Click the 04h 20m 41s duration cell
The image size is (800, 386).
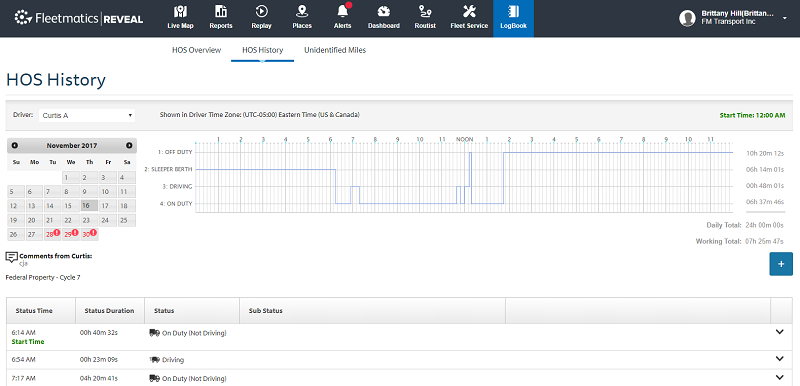(x=99, y=378)
